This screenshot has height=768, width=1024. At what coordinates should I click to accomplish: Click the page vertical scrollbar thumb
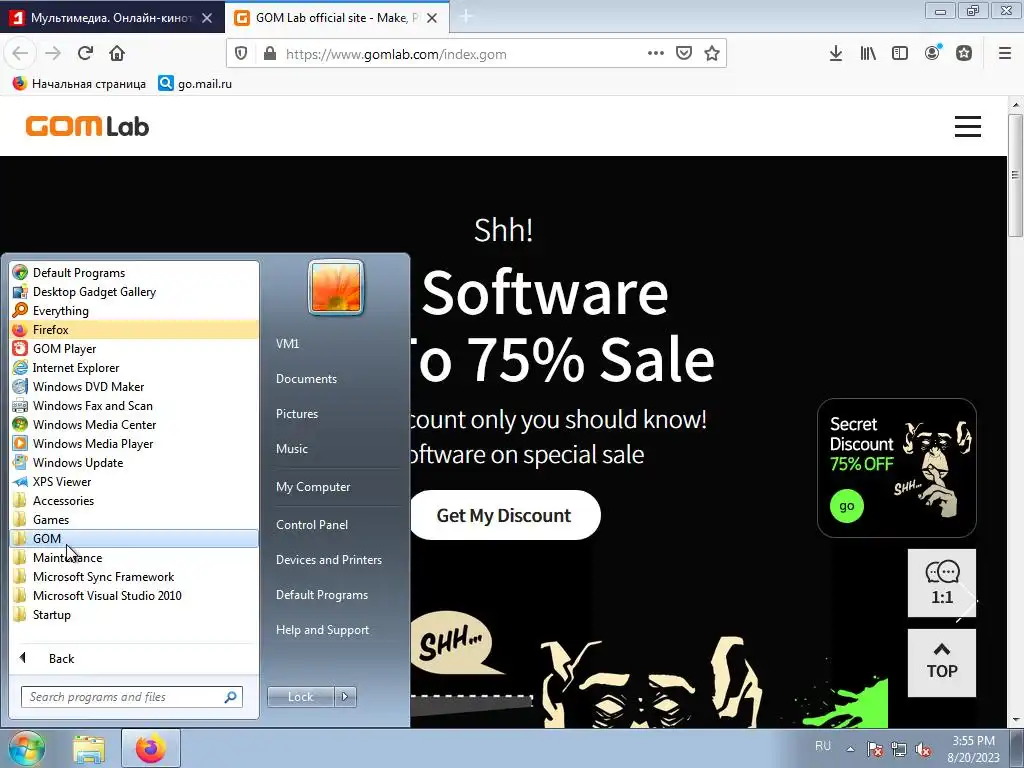click(1016, 175)
